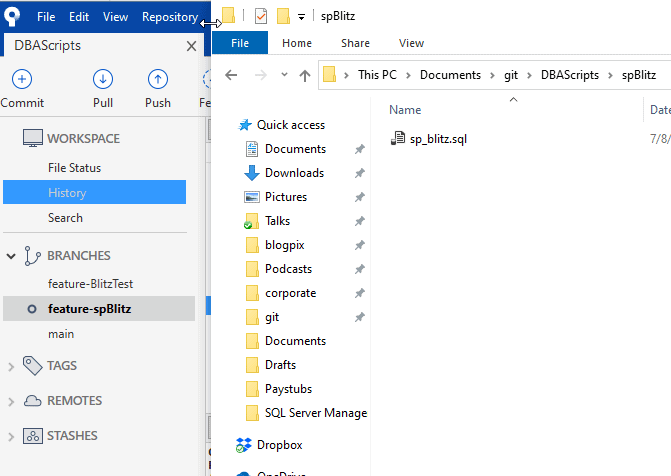Open Pictures in Quick access

pos(286,197)
